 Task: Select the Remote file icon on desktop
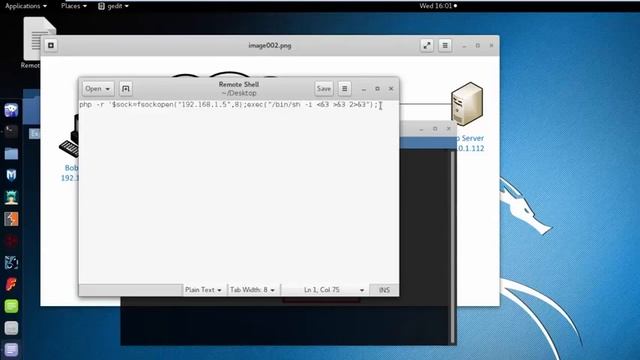point(39,42)
